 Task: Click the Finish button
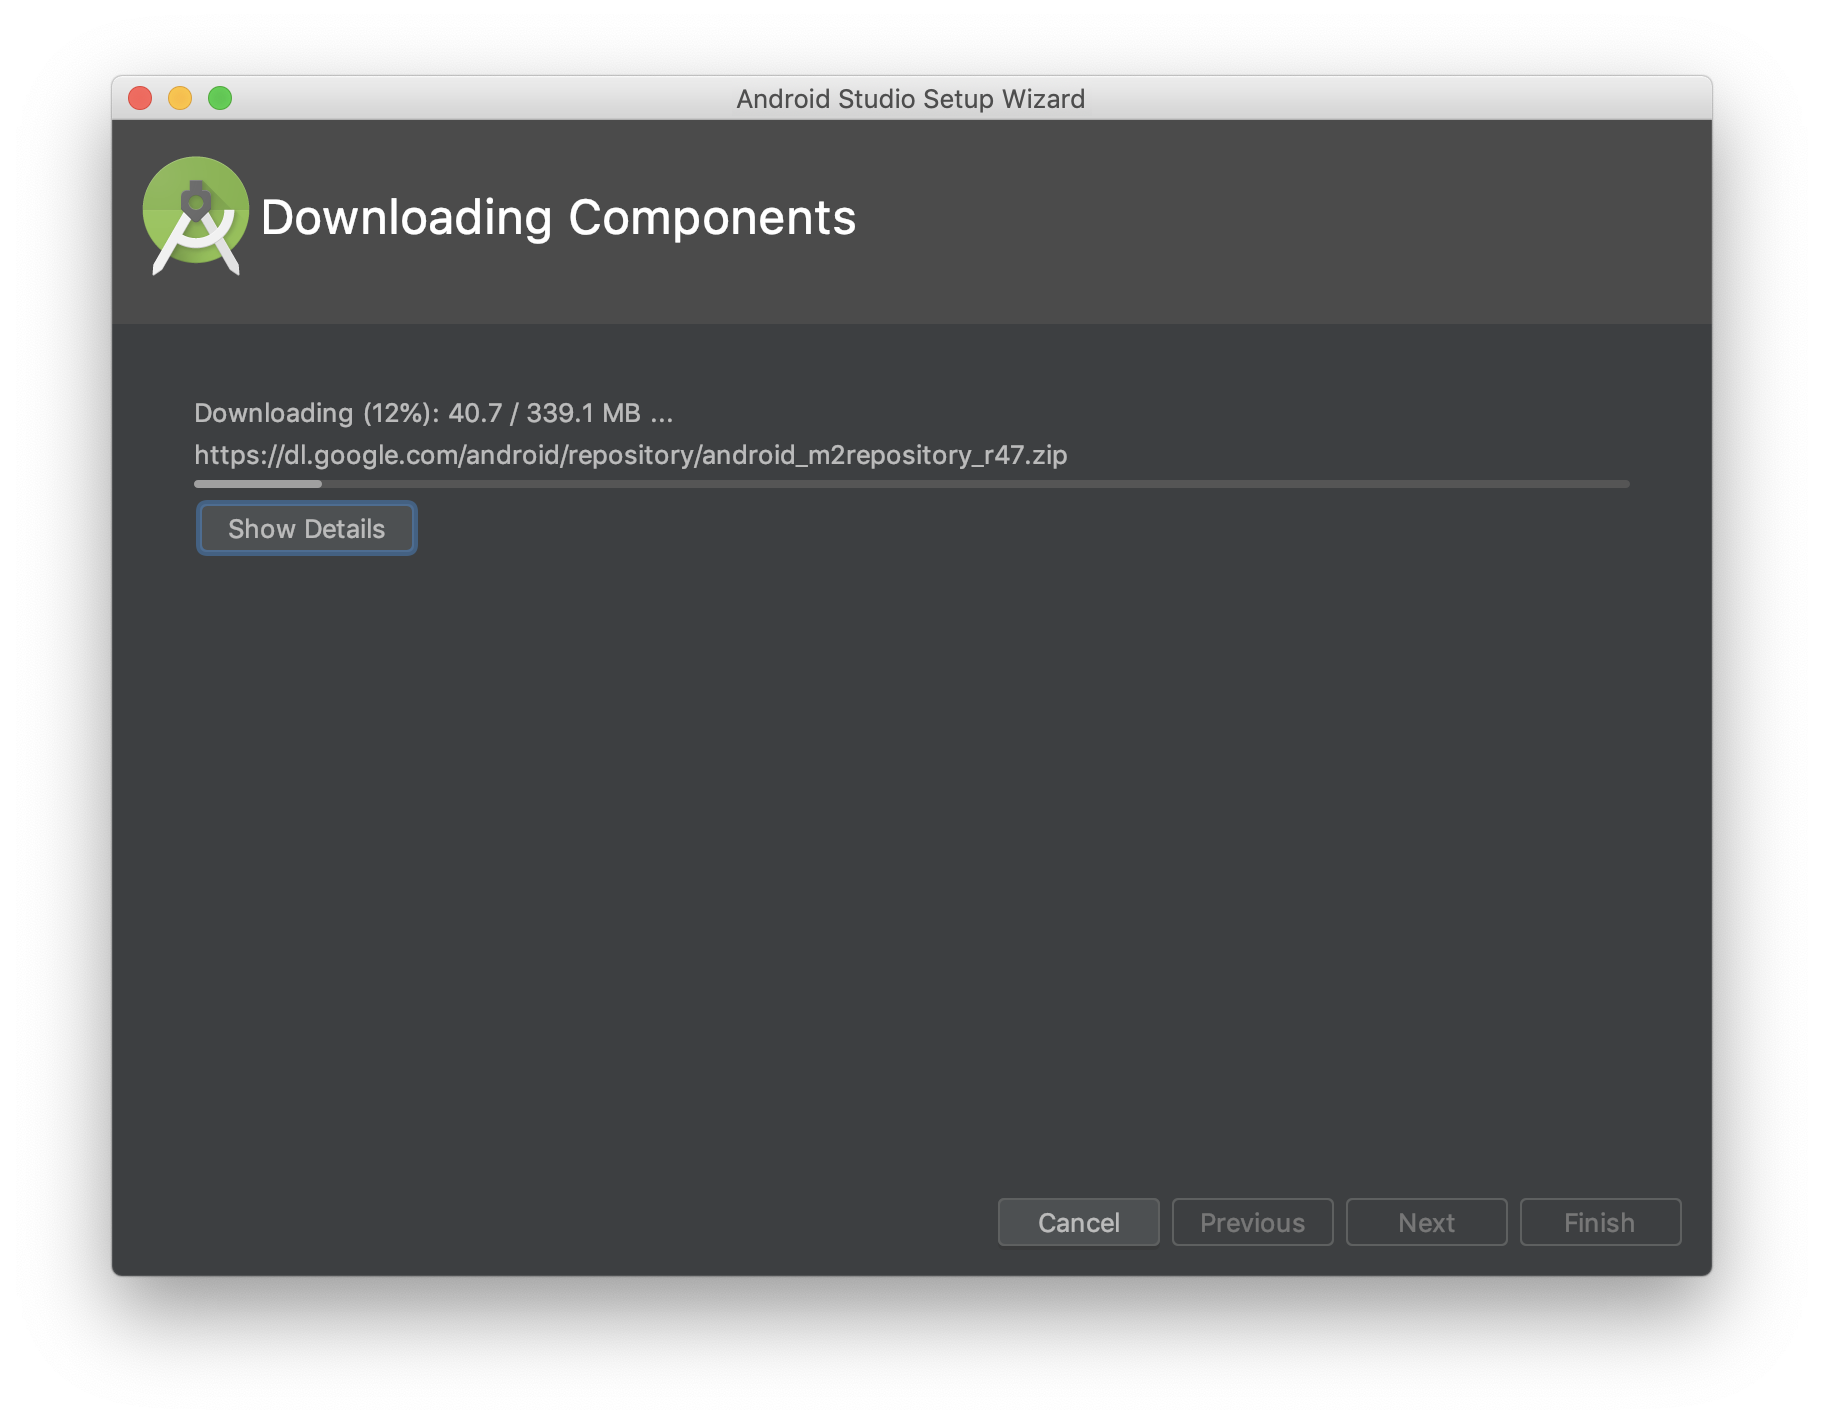pos(1600,1222)
